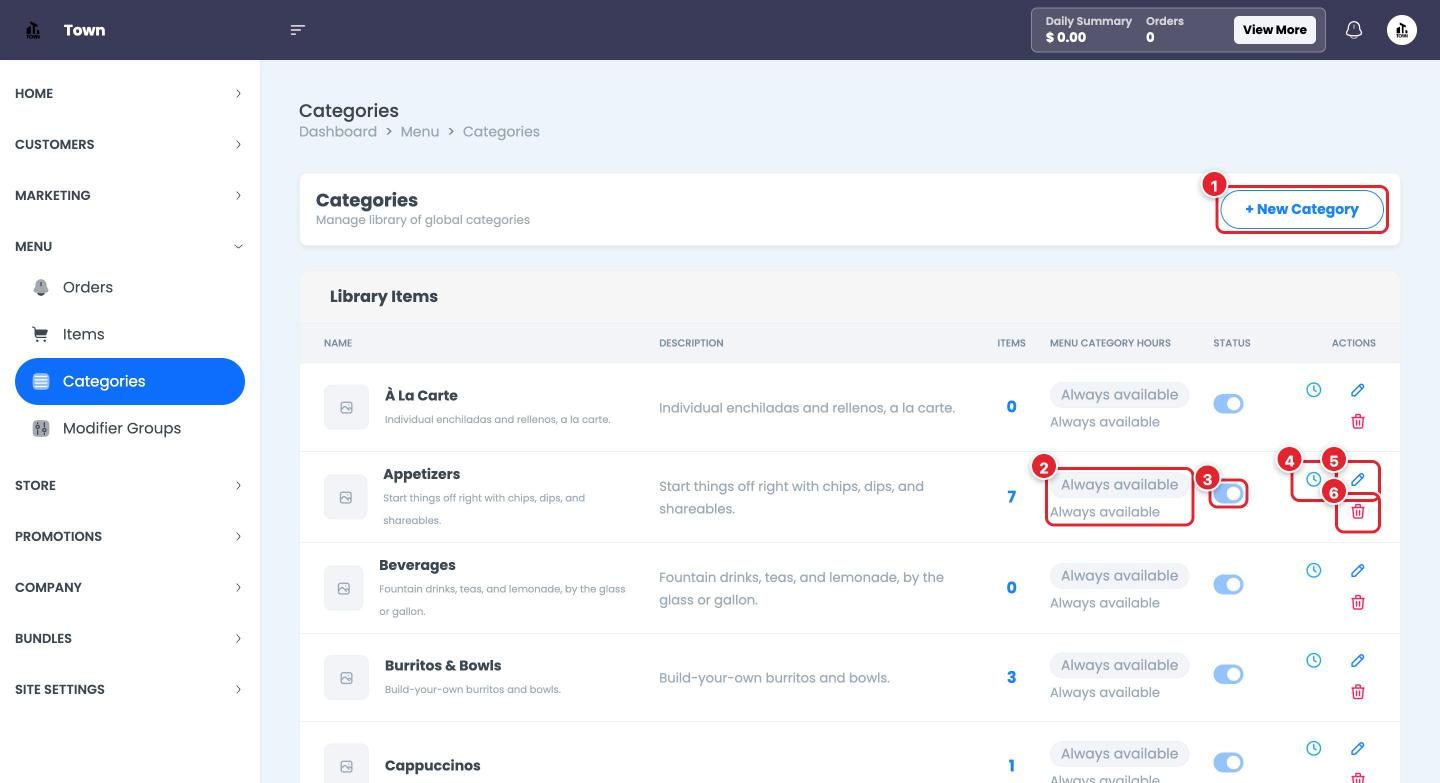Image resolution: width=1440 pixels, height=783 pixels.
Task: Open hours clock for À La Carte
Action: pos(1314,390)
